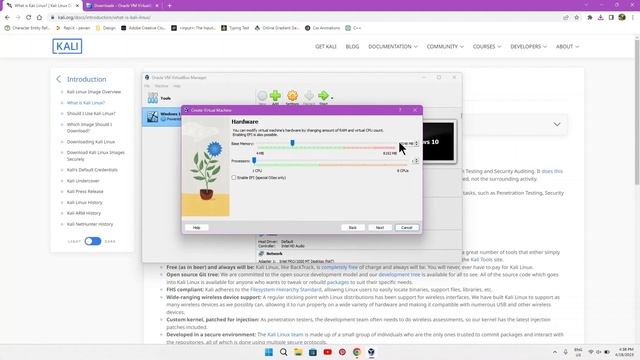Click the browser home icon
The image size is (640, 360).
[39, 17]
